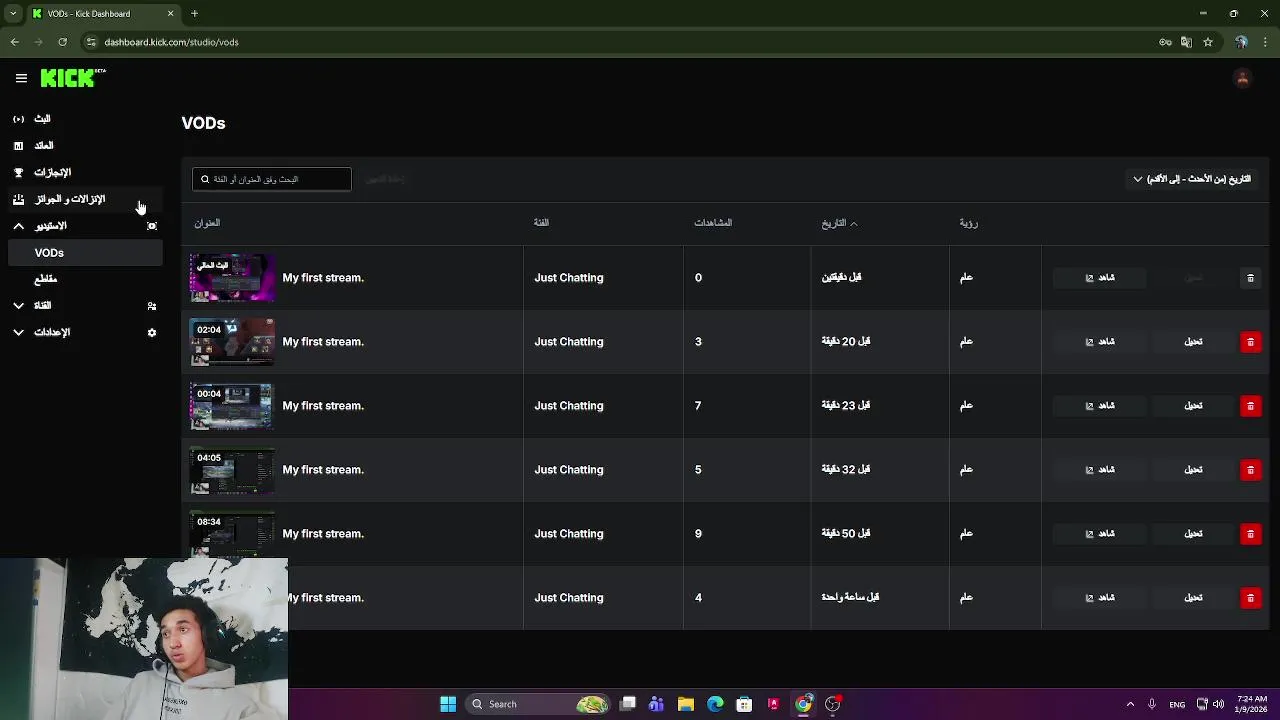The height and width of the screenshot is (720, 1280).
Task: Watch the VOD dated قبل ساعة واحدة
Action: (x=1099, y=598)
